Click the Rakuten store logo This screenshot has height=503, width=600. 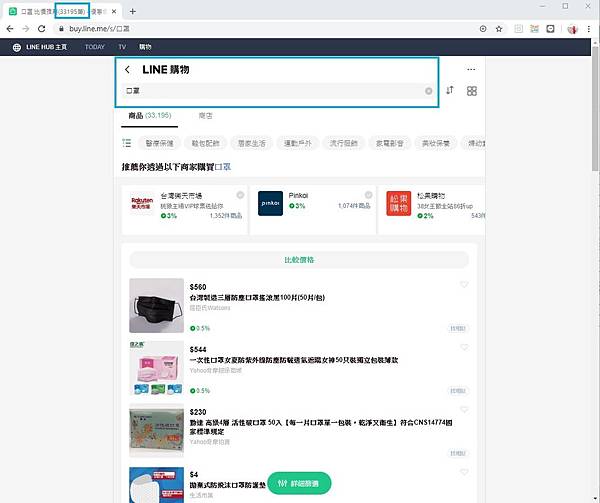pos(142,203)
